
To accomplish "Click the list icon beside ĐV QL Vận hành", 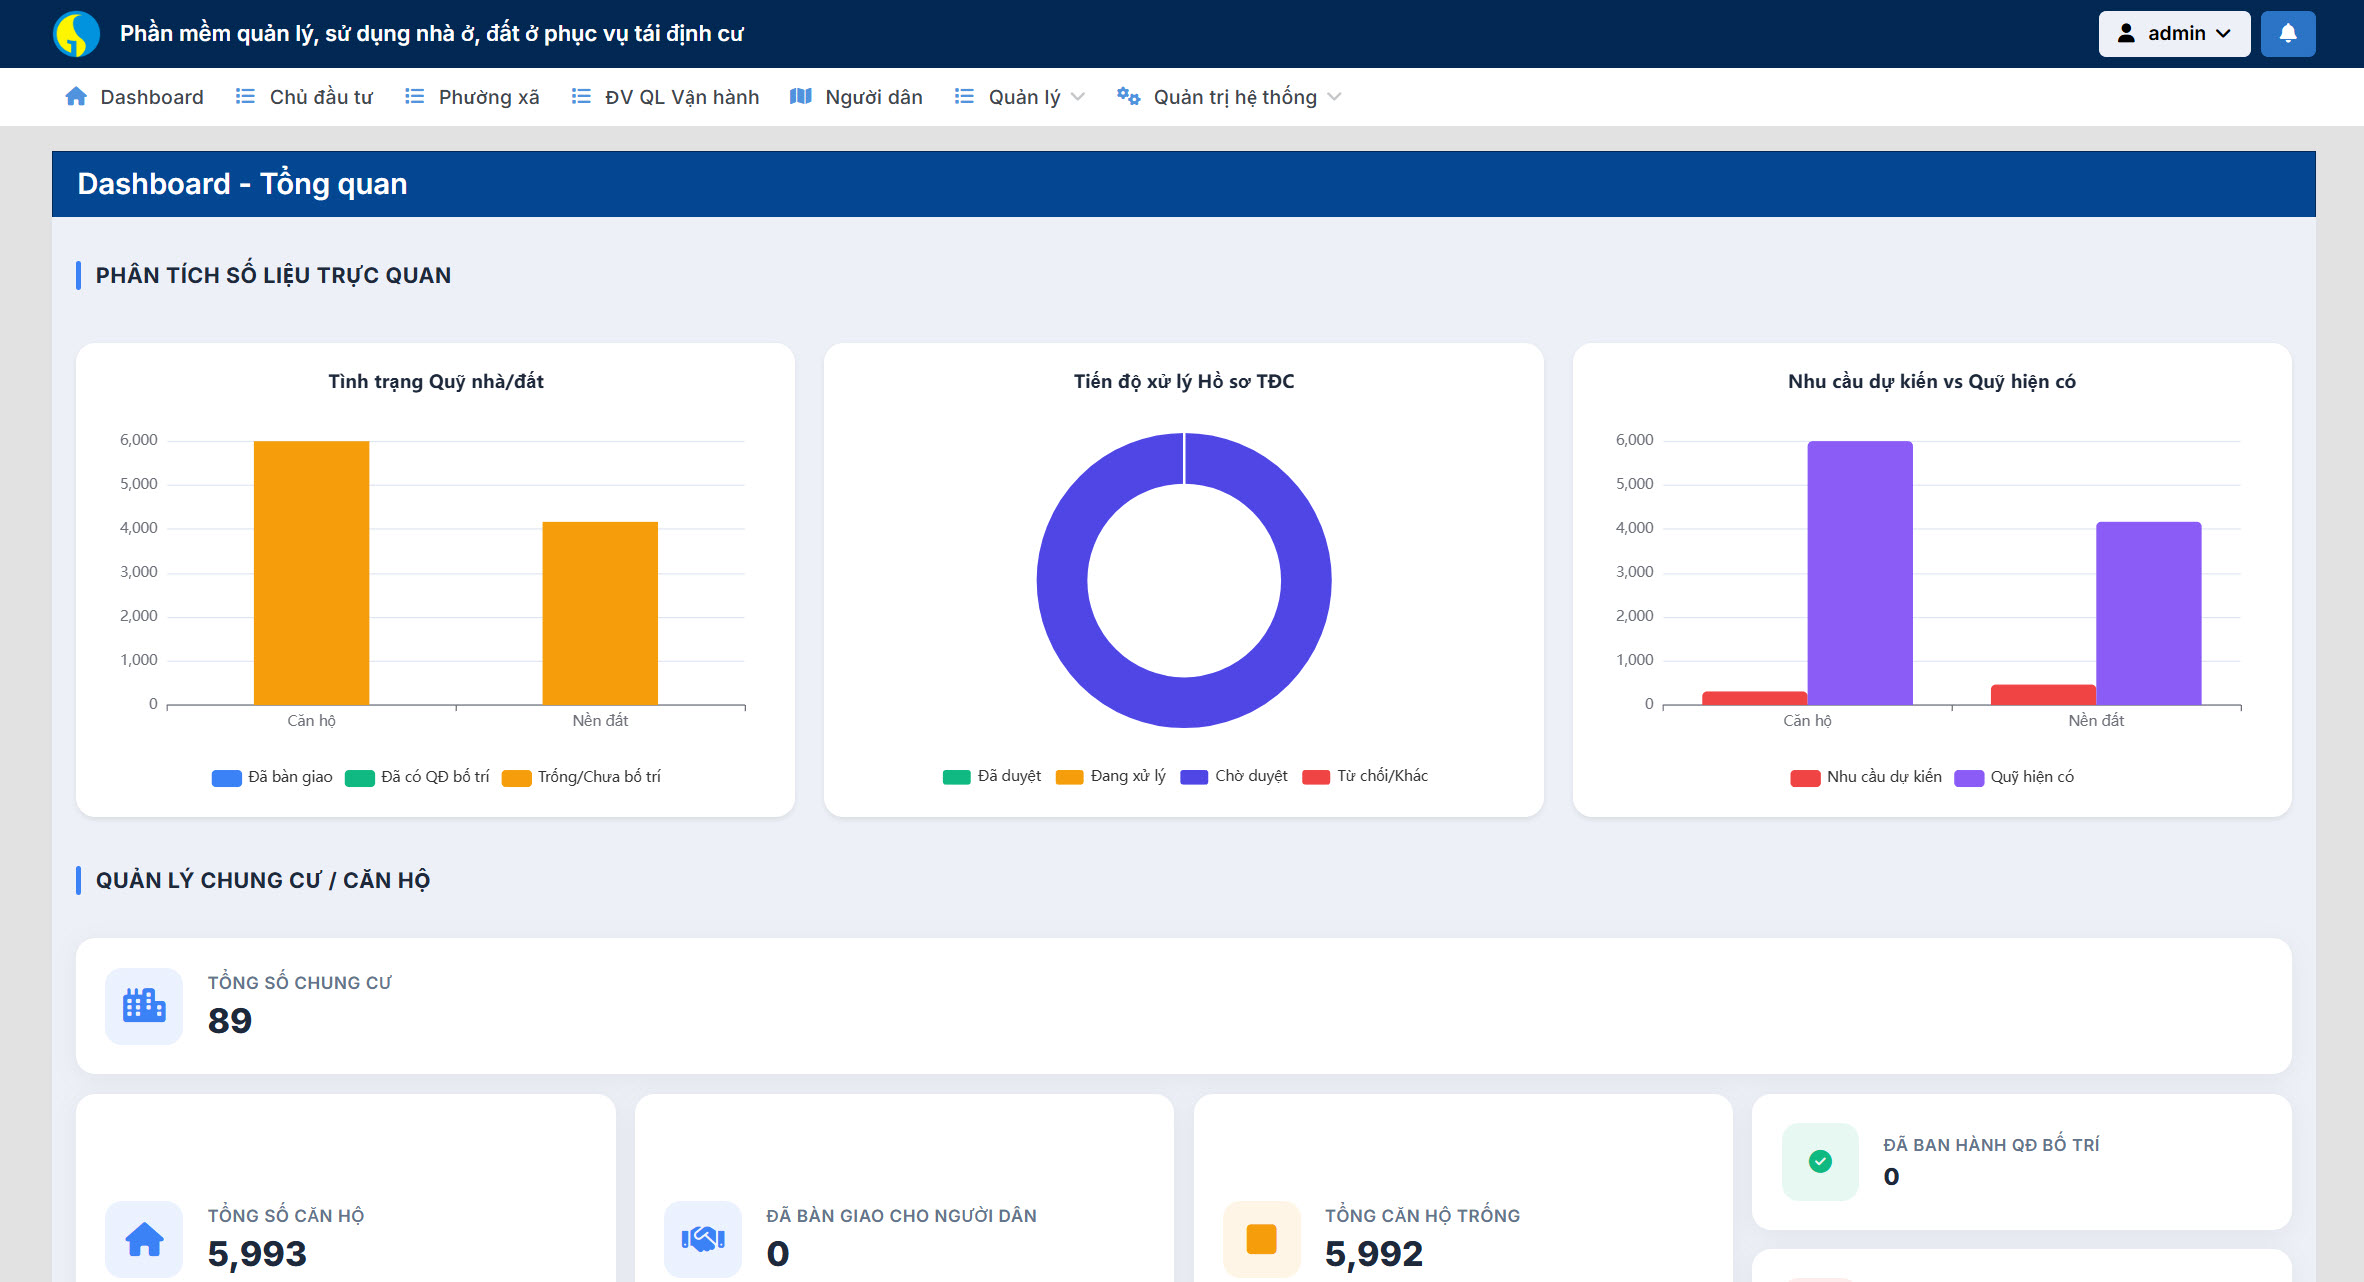I will [581, 97].
